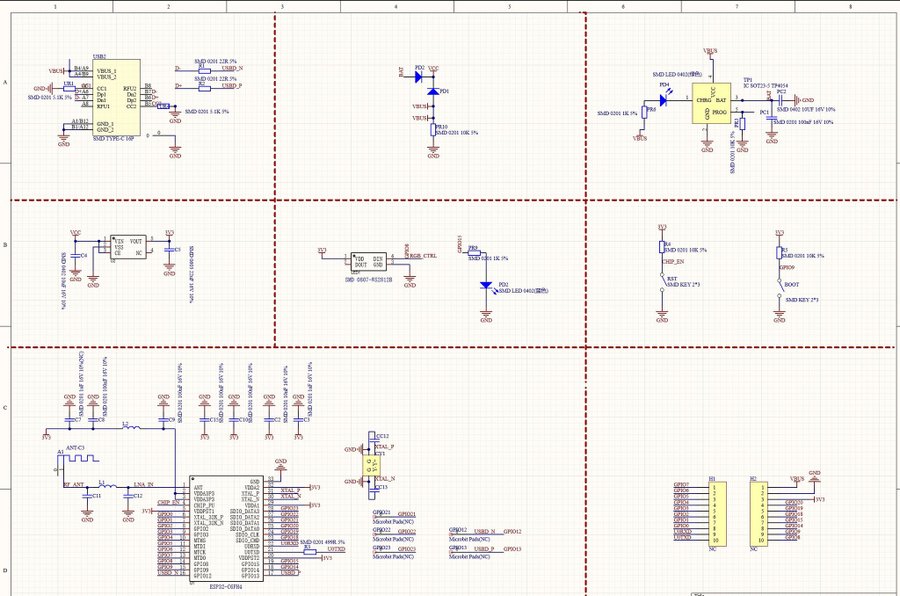Image resolution: width=900 pixels, height=596 pixels.
Task: Click the PD2 LED under resistor PR9
Action: coord(487,285)
